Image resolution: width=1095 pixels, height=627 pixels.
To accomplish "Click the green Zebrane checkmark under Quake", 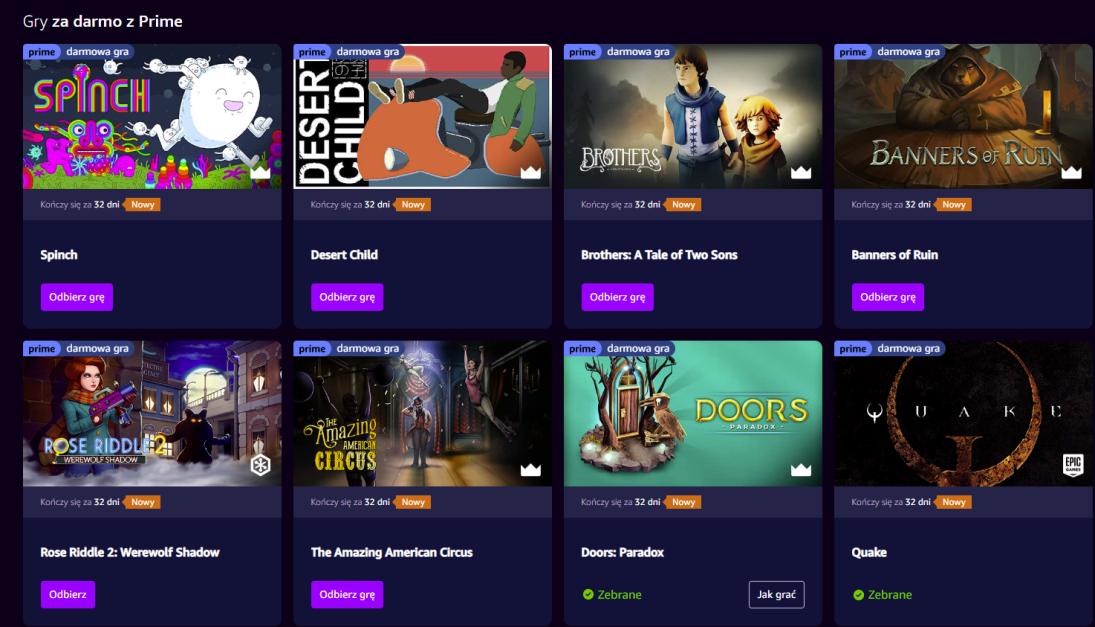I will click(858, 595).
